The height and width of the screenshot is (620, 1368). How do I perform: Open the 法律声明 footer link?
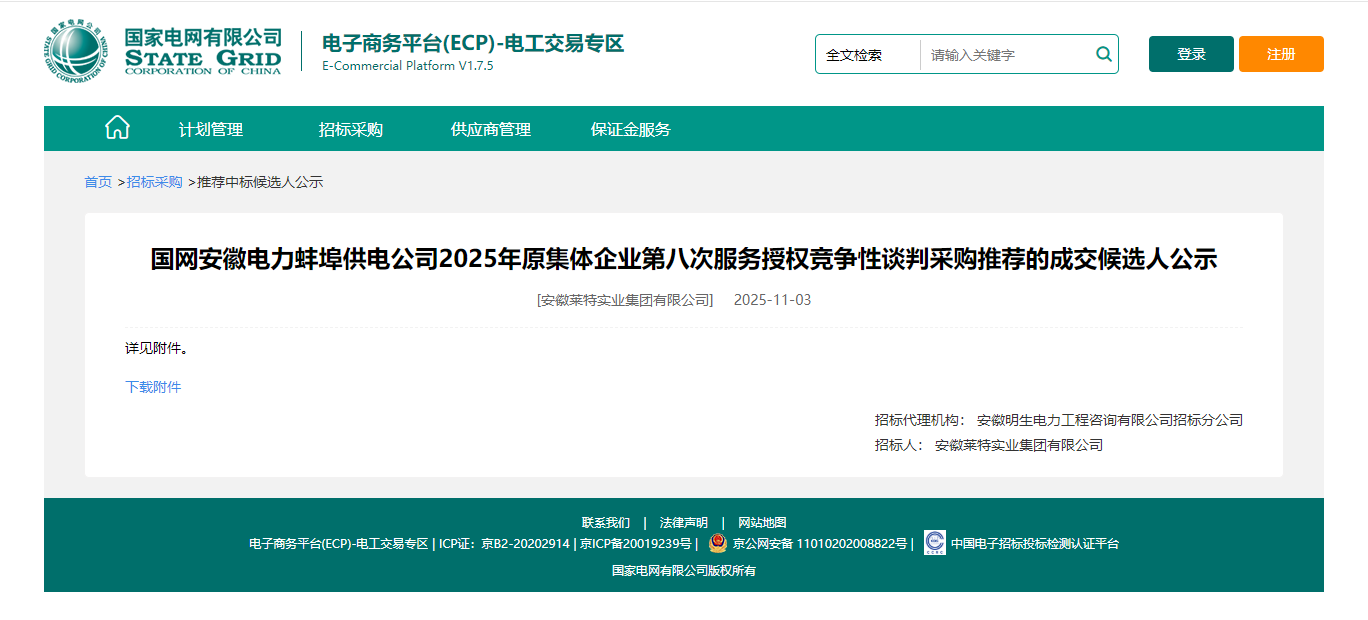tap(684, 522)
